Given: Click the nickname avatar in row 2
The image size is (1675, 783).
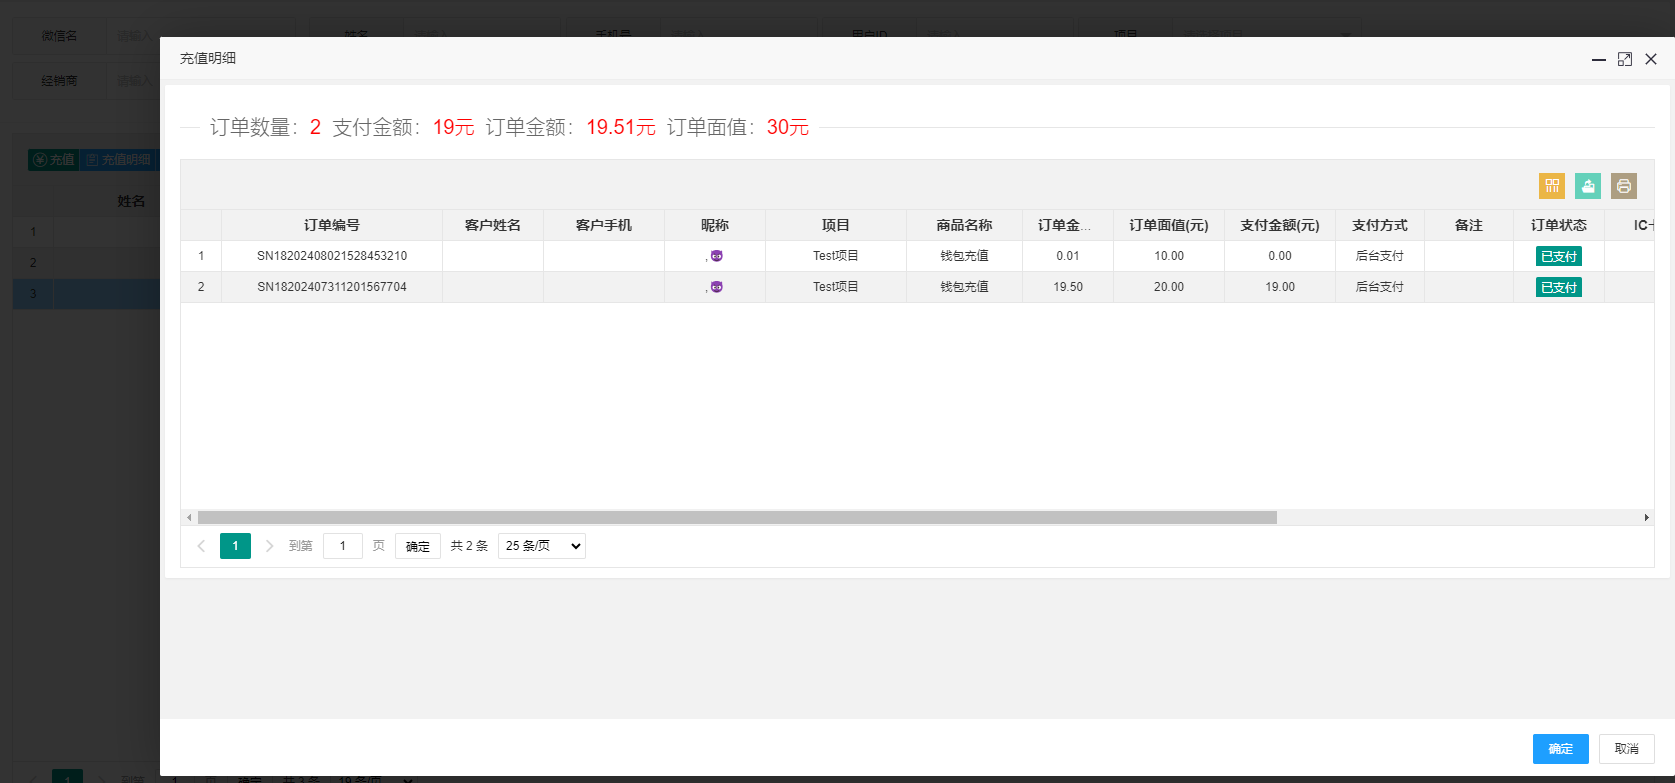Looking at the screenshot, I should click(x=716, y=287).
